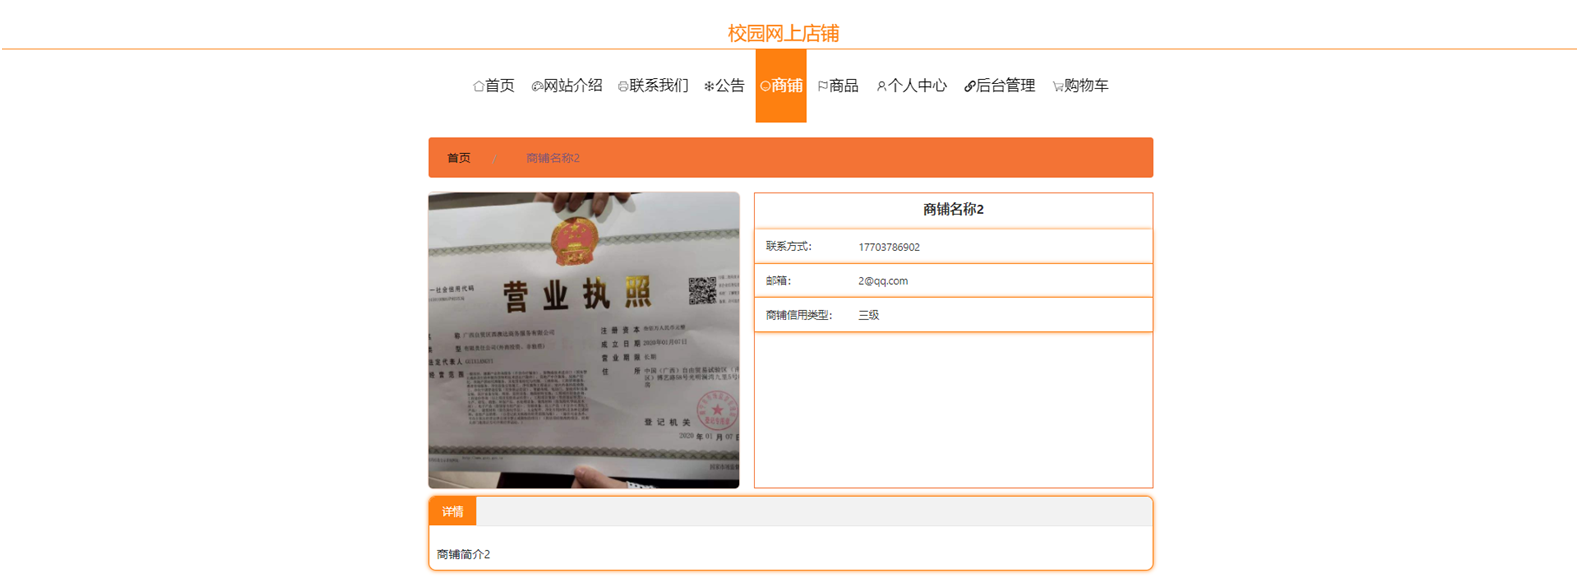Click the icon next to 网站介绍
This screenshot has width=1577, height=588.
pyautogui.click(x=537, y=86)
